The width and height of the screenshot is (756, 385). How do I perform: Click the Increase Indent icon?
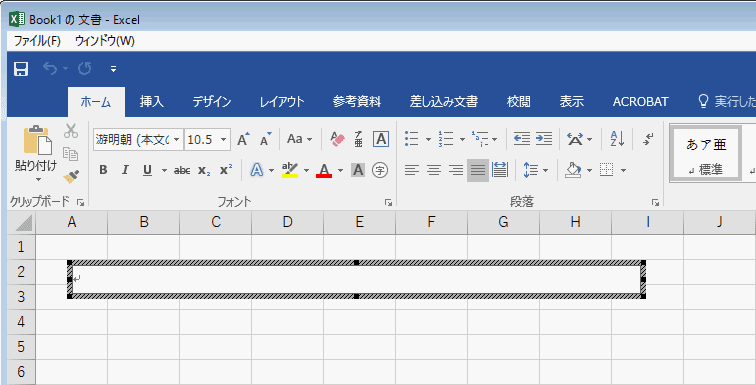click(x=544, y=139)
